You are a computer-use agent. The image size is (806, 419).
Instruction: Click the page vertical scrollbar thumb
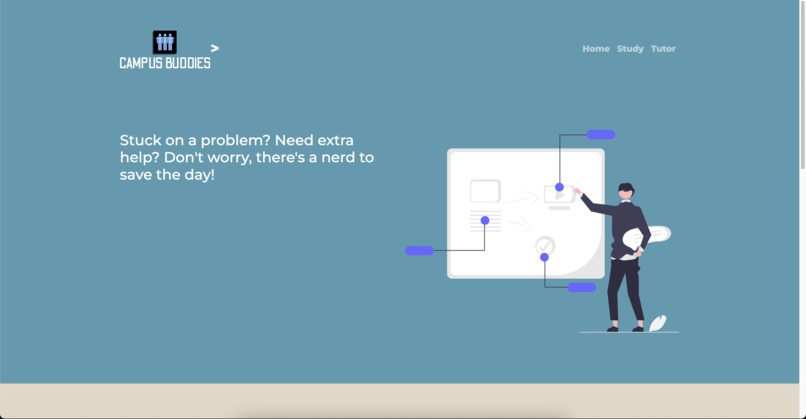tap(802, 85)
